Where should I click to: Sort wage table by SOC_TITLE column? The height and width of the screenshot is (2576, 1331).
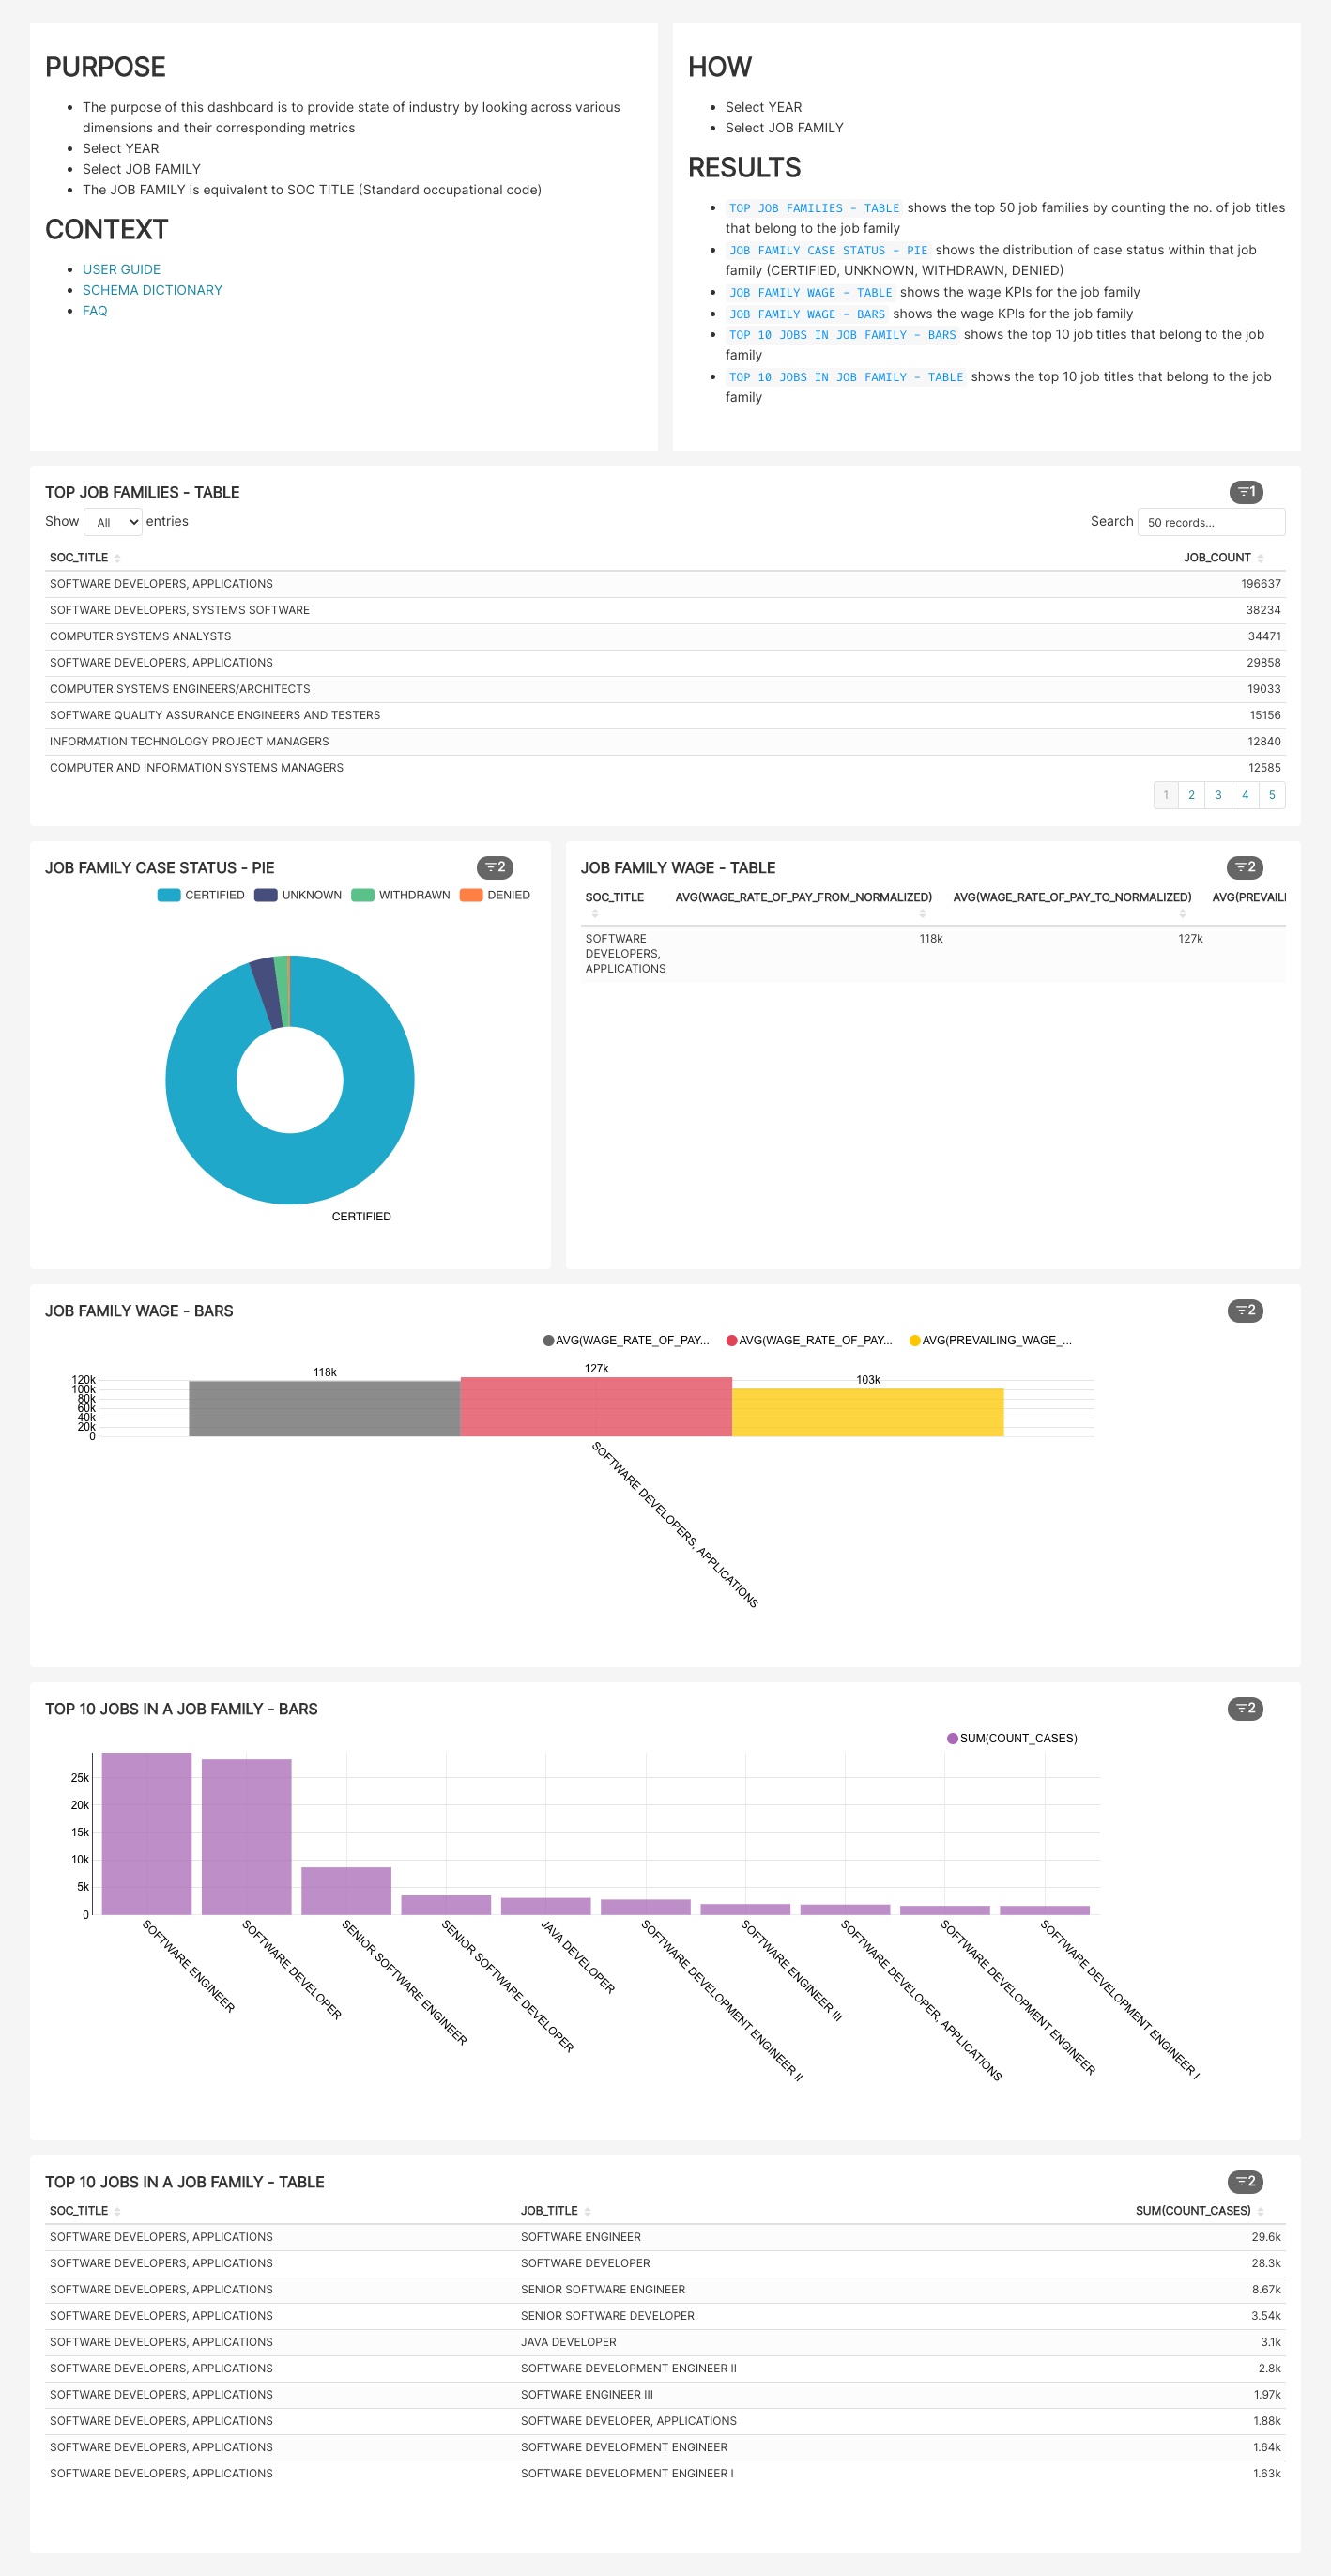pyautogui.click(x=615, y=903)
